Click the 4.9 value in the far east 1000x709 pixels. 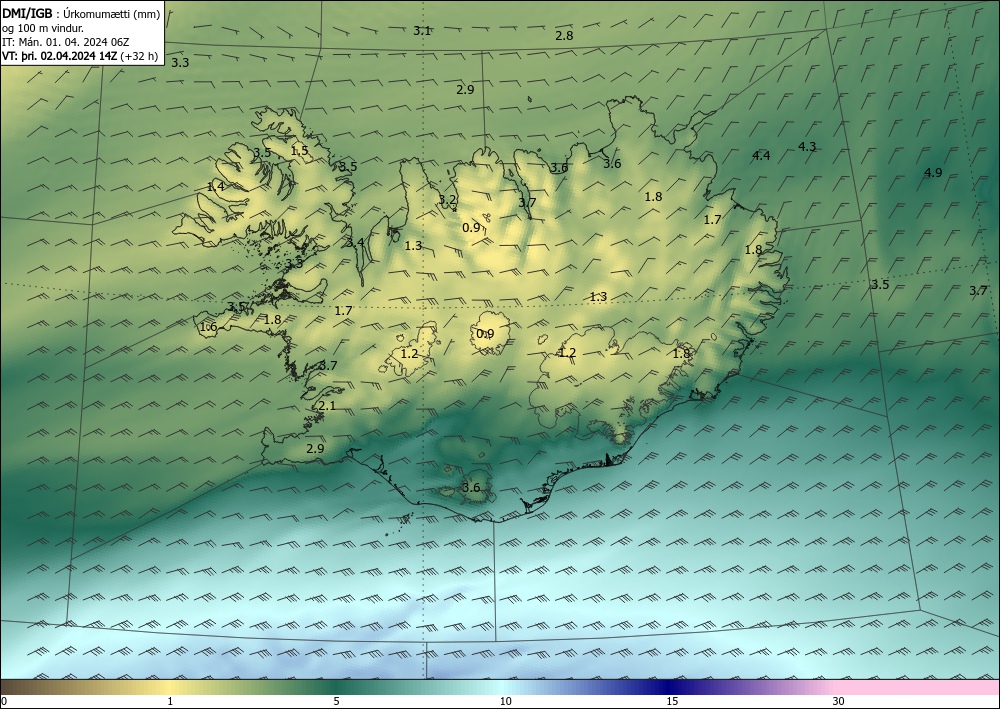pyautogui.click(x=933, y=173)
